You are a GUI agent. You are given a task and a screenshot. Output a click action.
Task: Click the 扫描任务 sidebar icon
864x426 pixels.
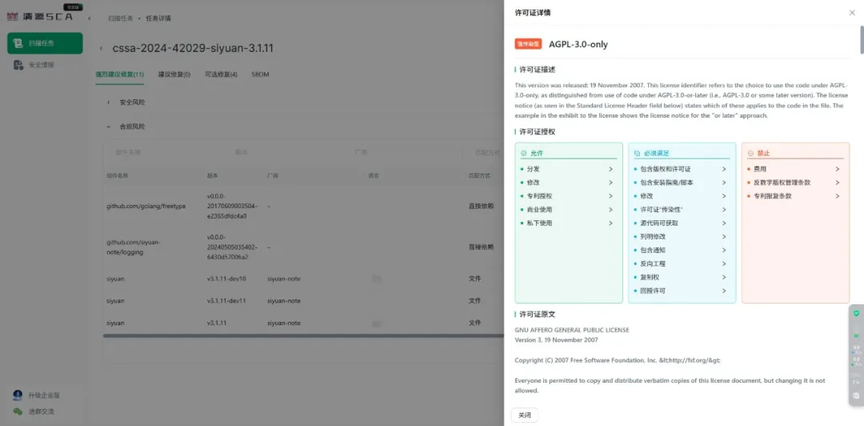coord(19,43)
